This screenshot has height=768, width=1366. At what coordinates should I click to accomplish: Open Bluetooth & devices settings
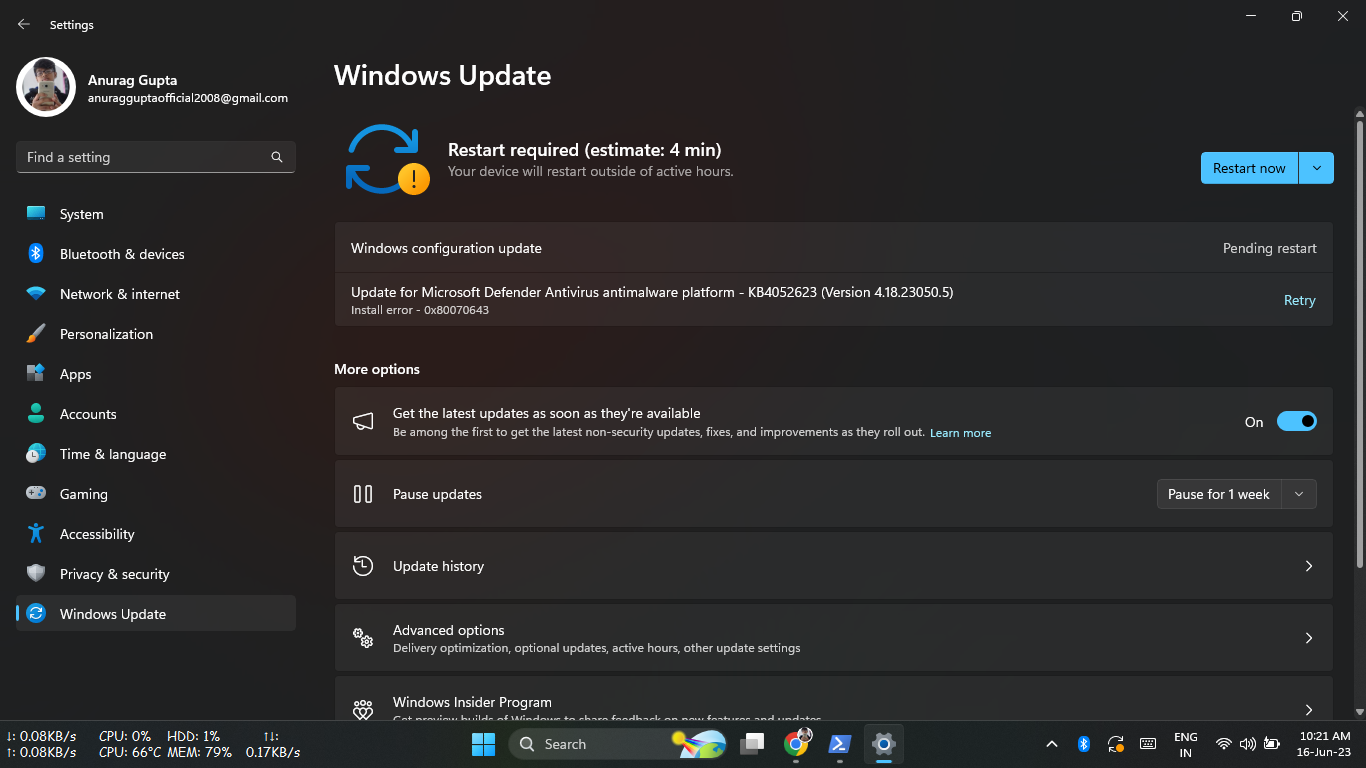tap(156, 254)
